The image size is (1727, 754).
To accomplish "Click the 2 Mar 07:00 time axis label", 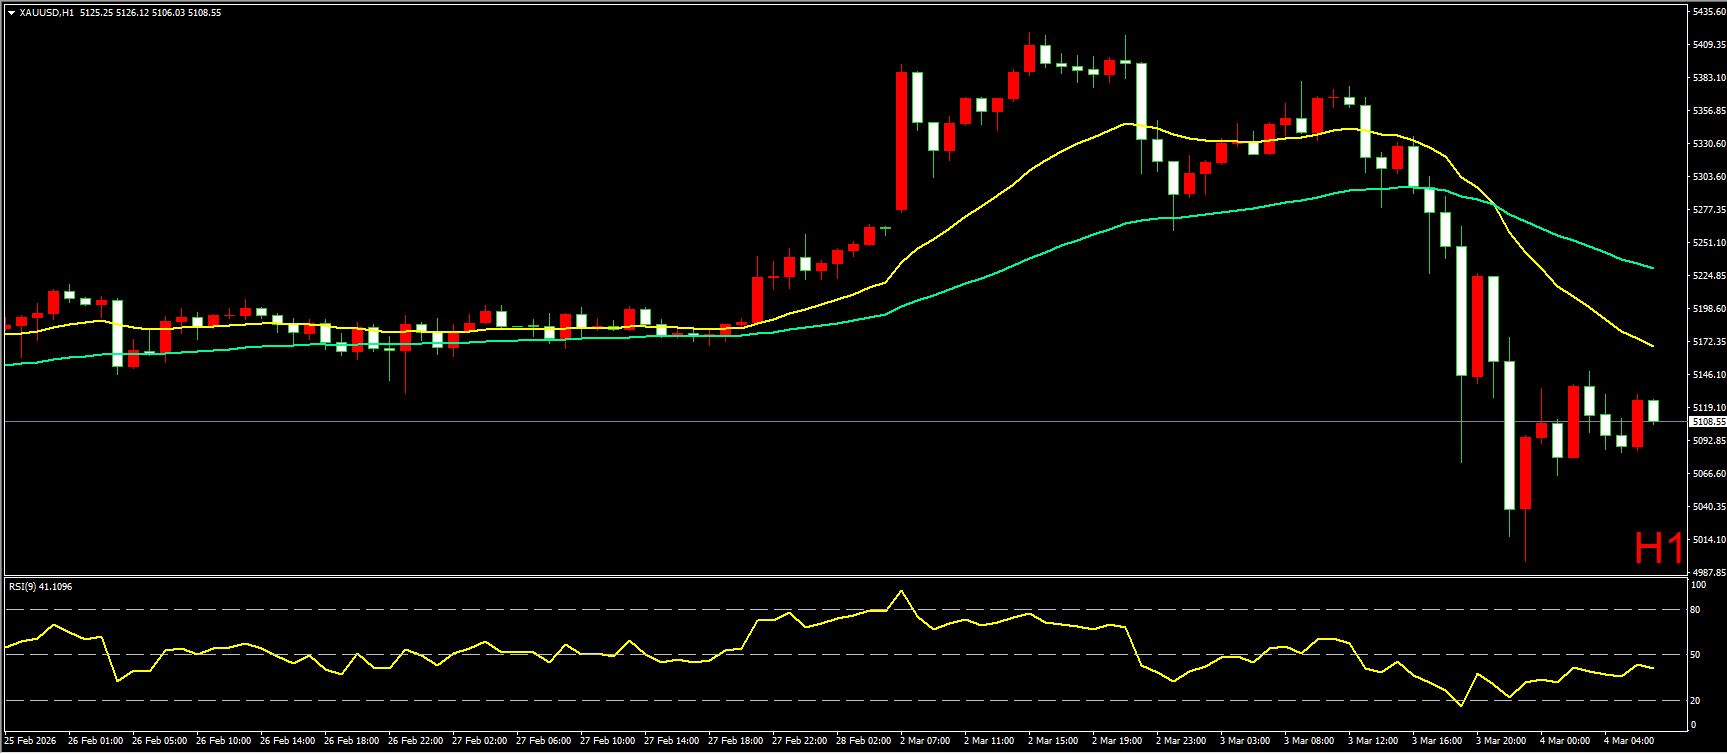I will pos(924,741).
